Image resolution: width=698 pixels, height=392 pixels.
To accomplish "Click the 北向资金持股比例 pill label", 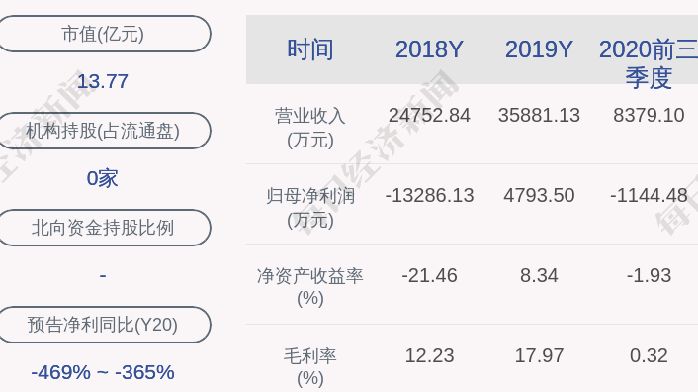I will [103, 228].
